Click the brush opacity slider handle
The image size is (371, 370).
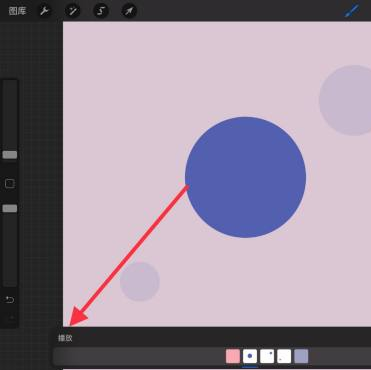tap(10, 209)
